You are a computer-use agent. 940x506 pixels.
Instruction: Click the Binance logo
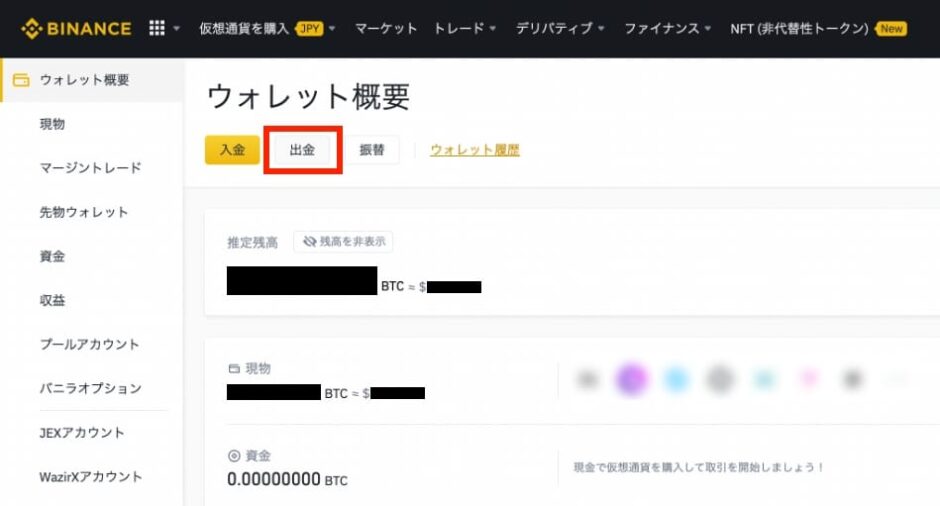[x=76, y=28]
